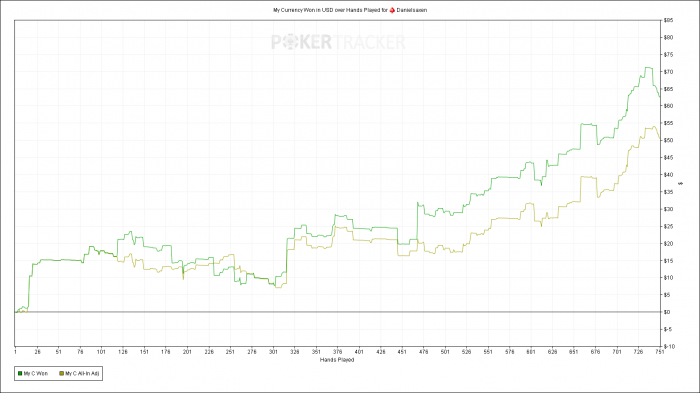Click the "26" x-axis tick label

pyautogui.click(x=37, y=352)
